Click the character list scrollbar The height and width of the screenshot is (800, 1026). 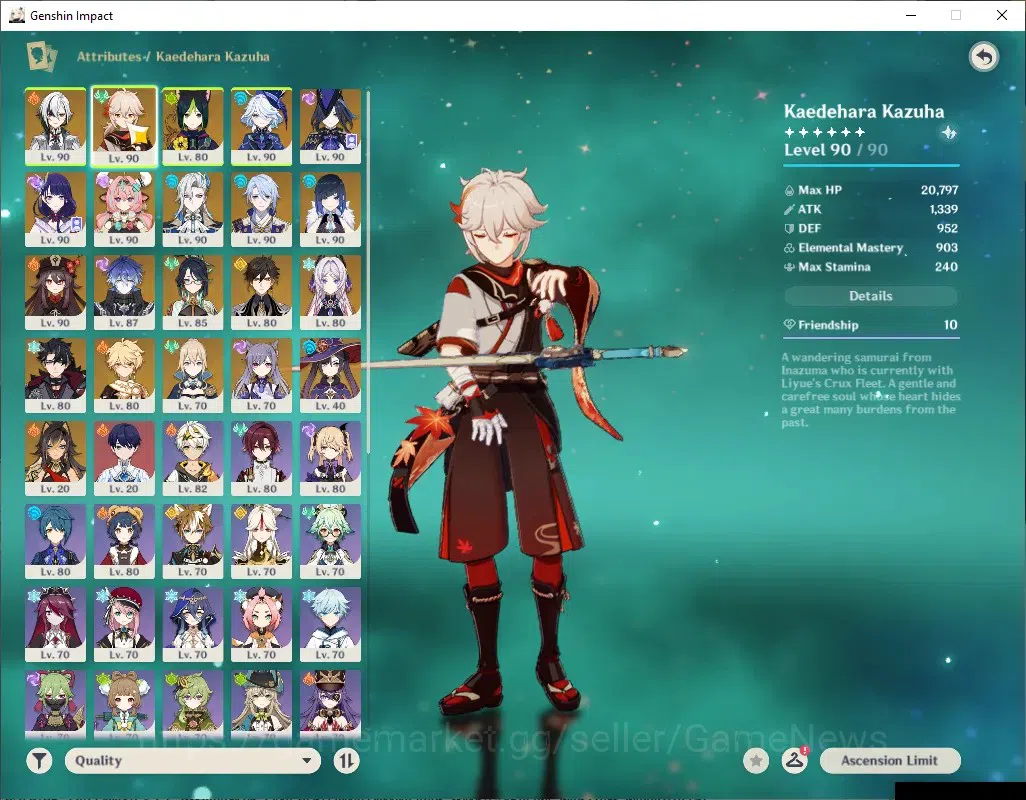(368, 271)
